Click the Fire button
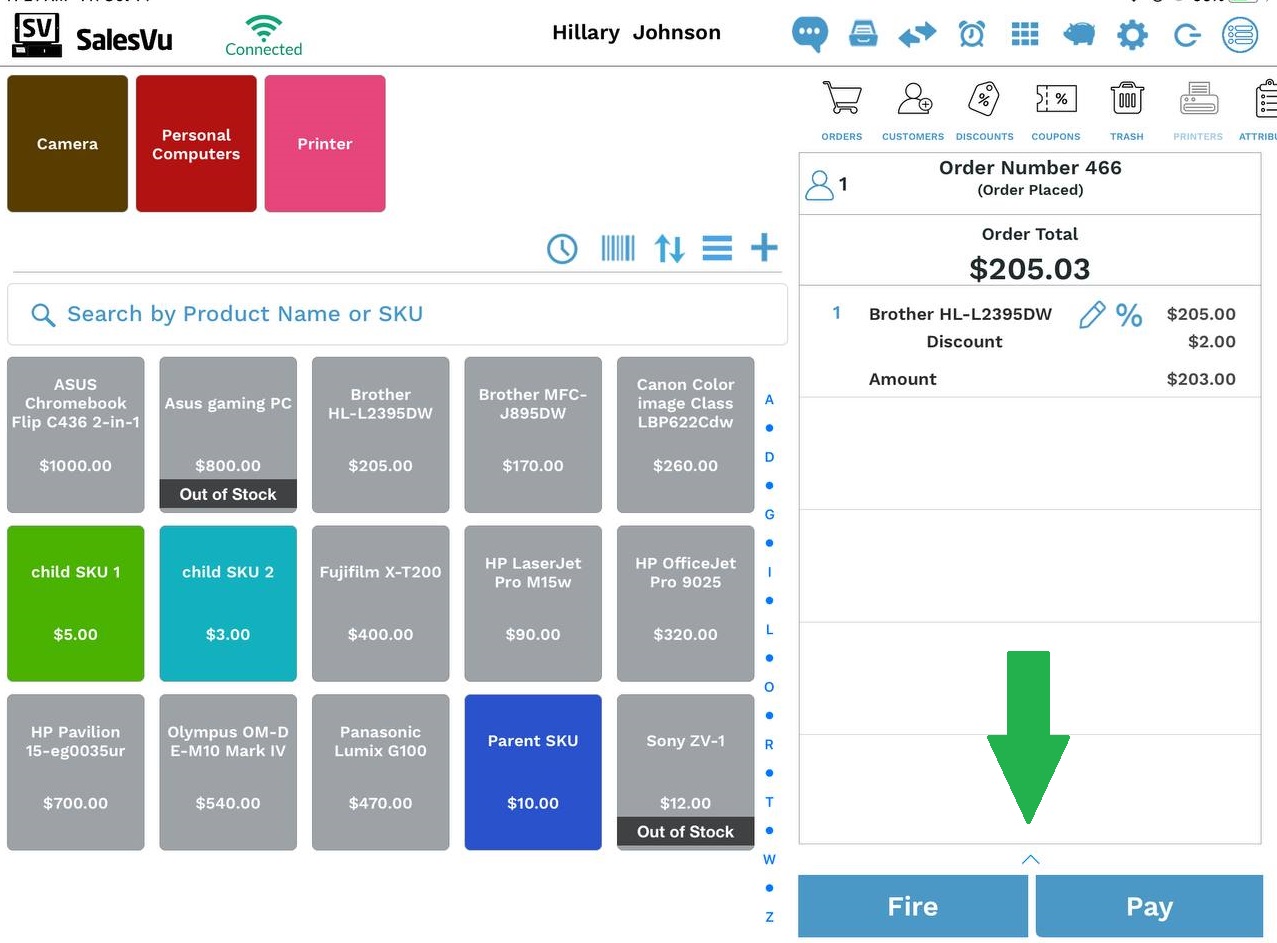This screenshot has height=943, width=1277. pos(913,906)
